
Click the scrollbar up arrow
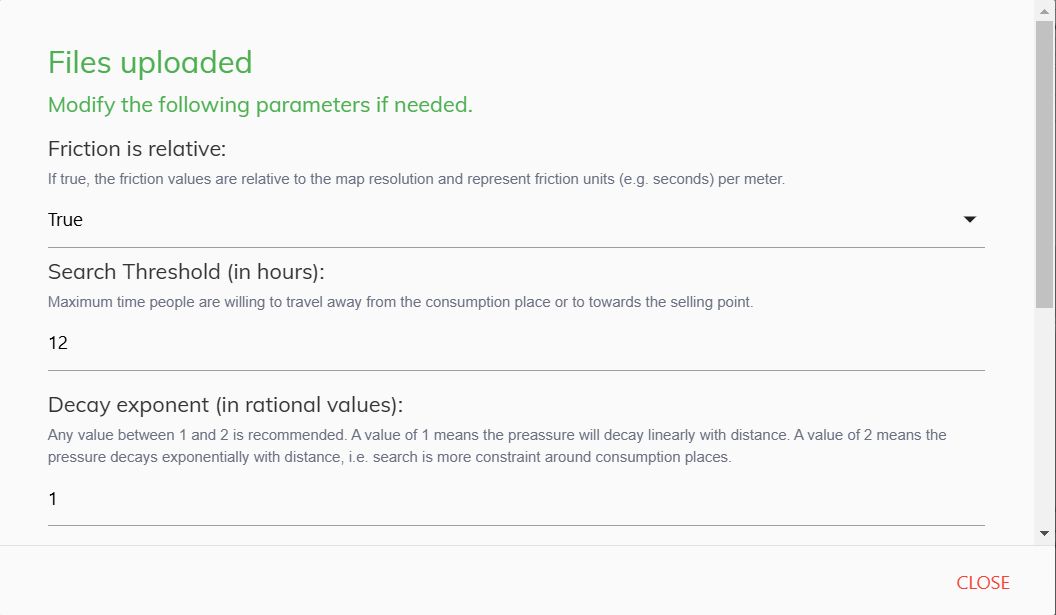tap(1045, 9)
